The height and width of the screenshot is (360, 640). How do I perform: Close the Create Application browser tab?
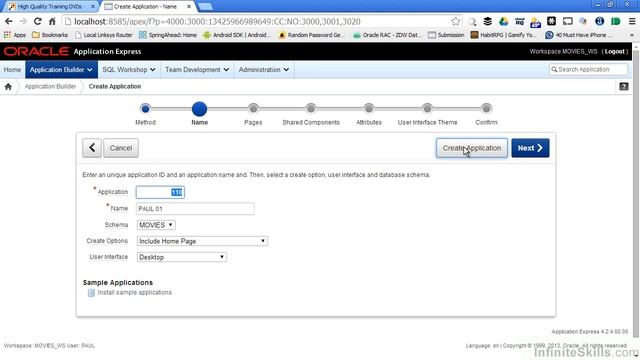[x=189, y=7]
